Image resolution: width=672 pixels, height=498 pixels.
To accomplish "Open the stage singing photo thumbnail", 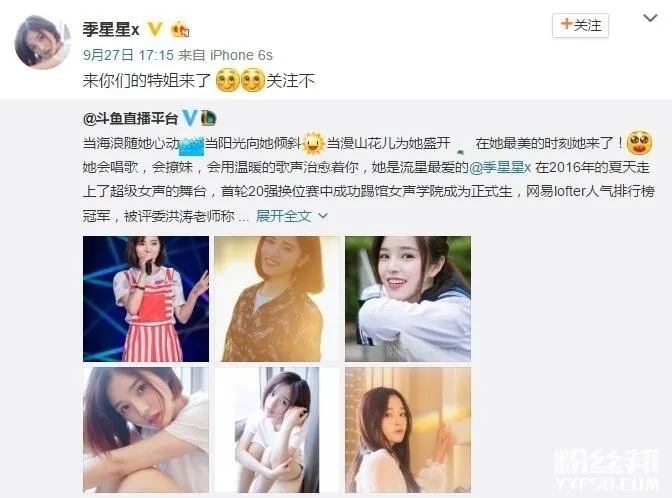I will pos(146,299).
